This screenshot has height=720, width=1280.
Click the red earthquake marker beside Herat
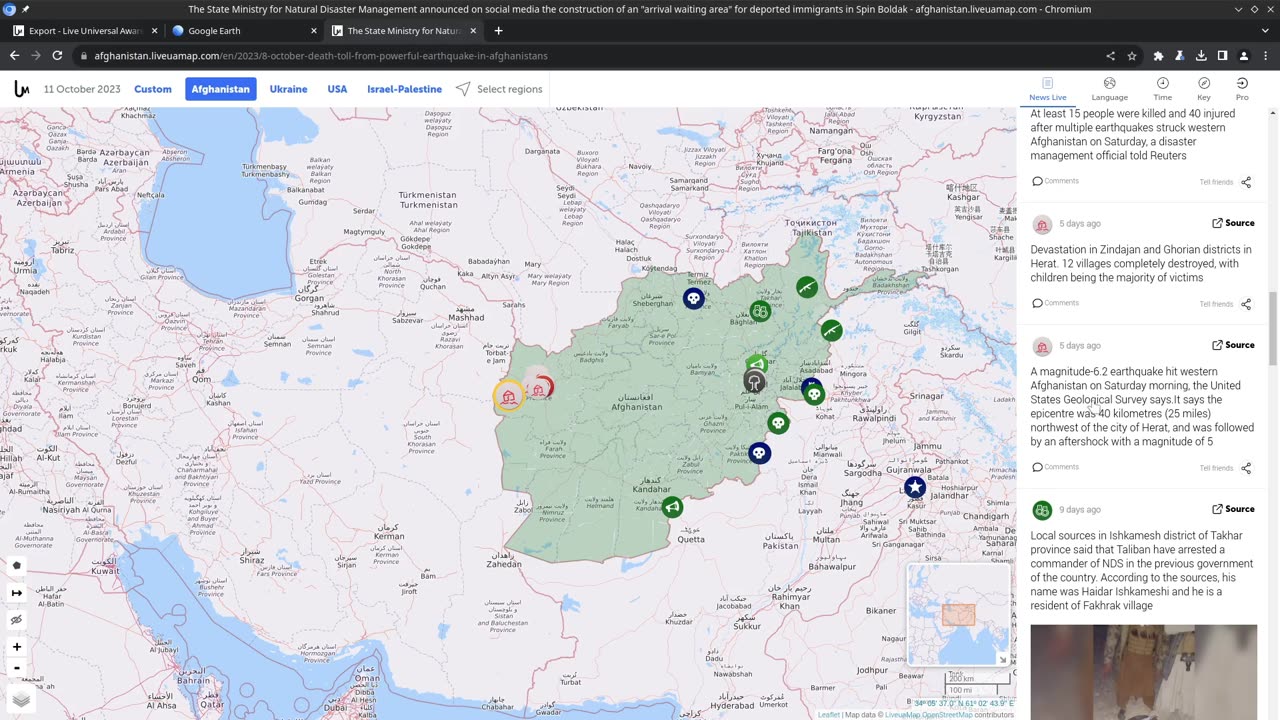coord(540,387)
